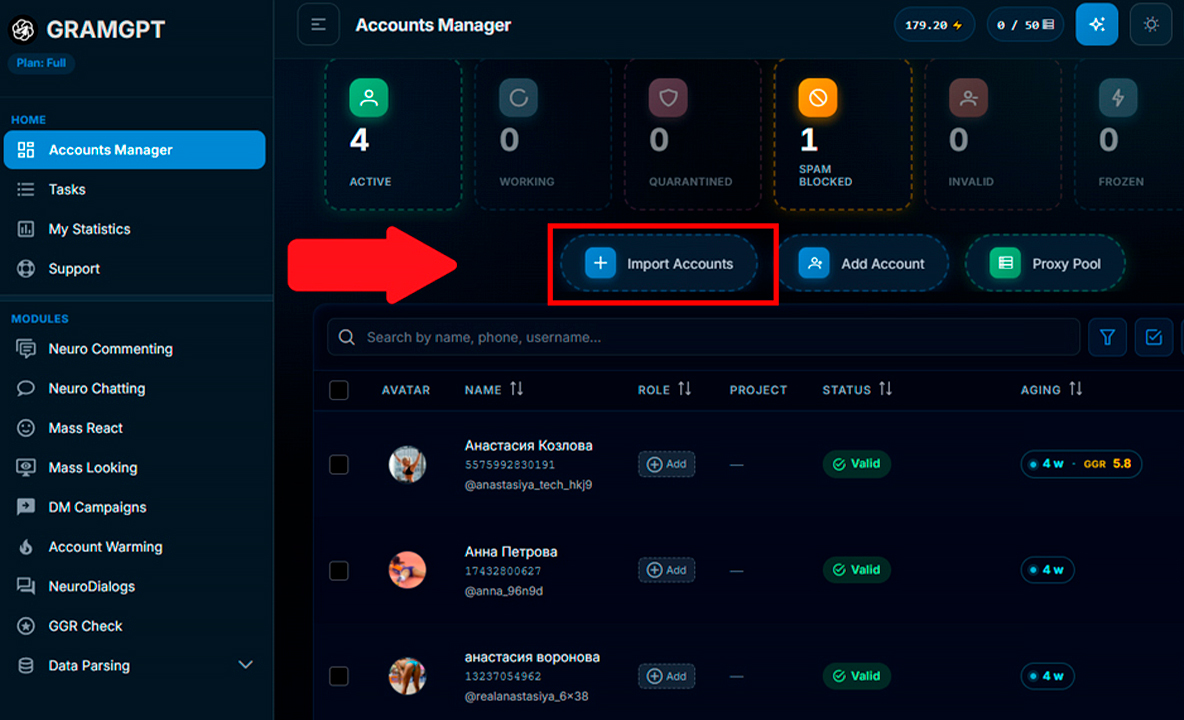The image size is (1184, 720).
Task: Click the 179.20 energy balance badge
Action: click(934, 25)
